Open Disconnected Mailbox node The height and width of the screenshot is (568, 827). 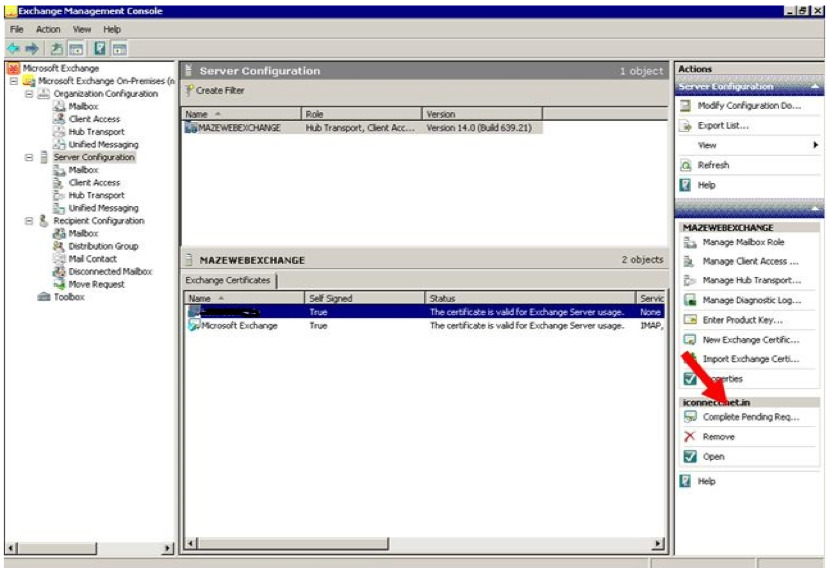pyautogui.click(x=110, y=271)
